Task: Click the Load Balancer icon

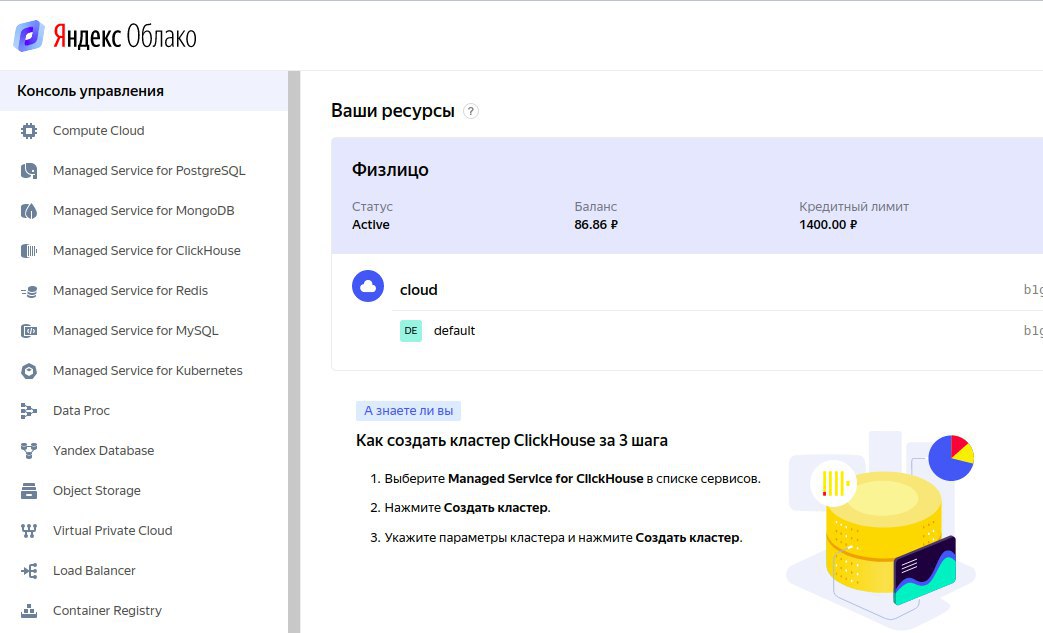Action: tap(29, 570)
